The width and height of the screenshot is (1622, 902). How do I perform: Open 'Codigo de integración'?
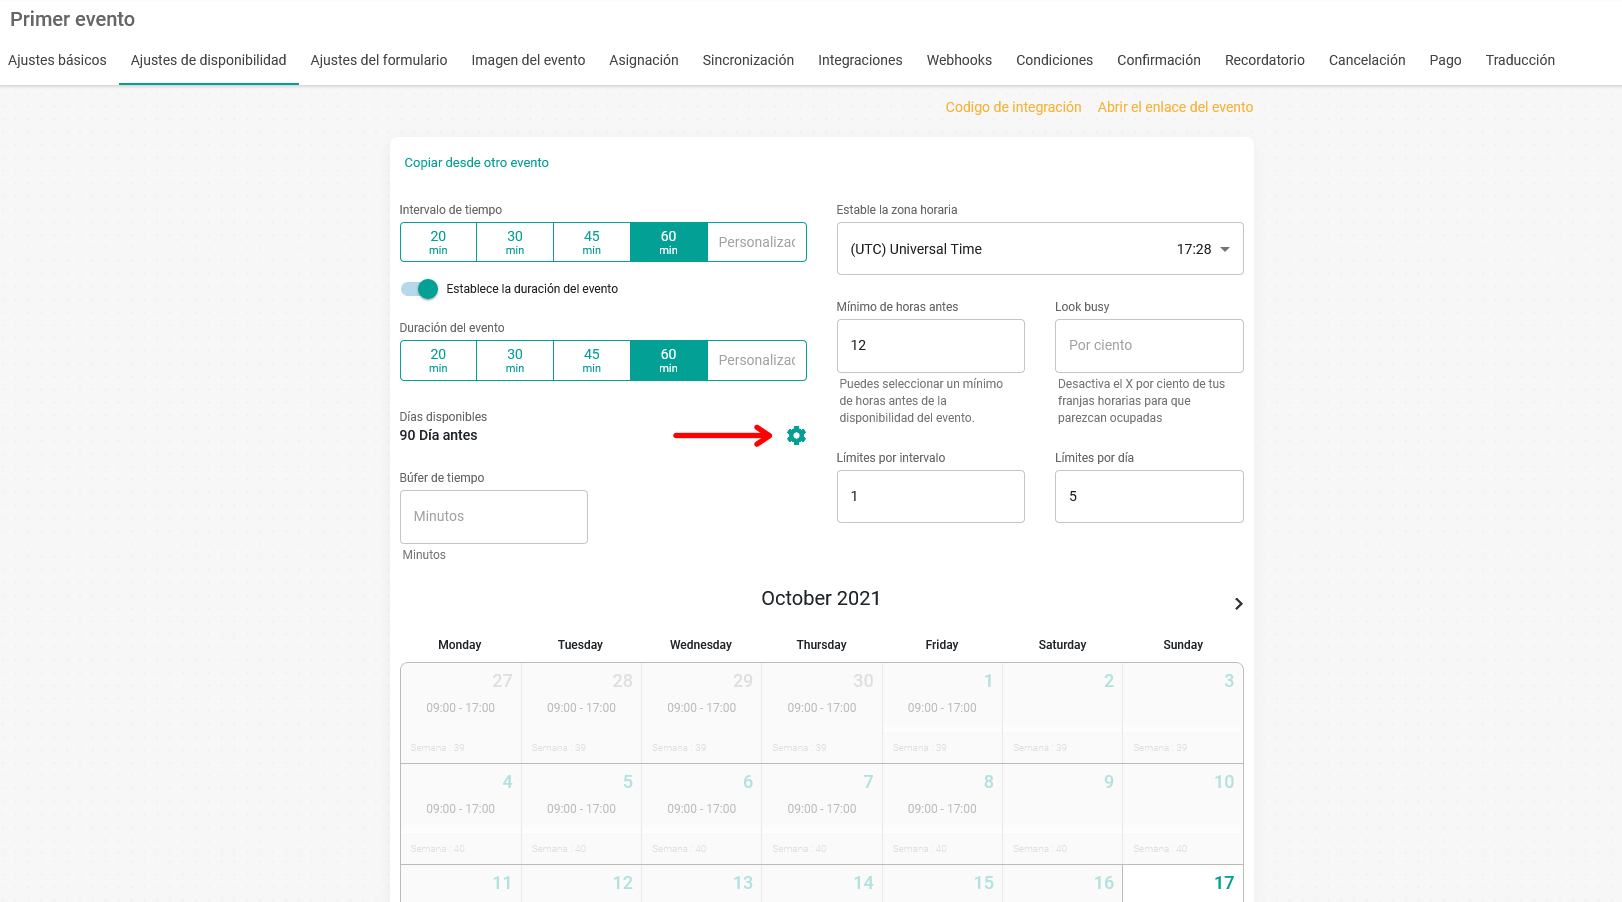[1013, 107]
